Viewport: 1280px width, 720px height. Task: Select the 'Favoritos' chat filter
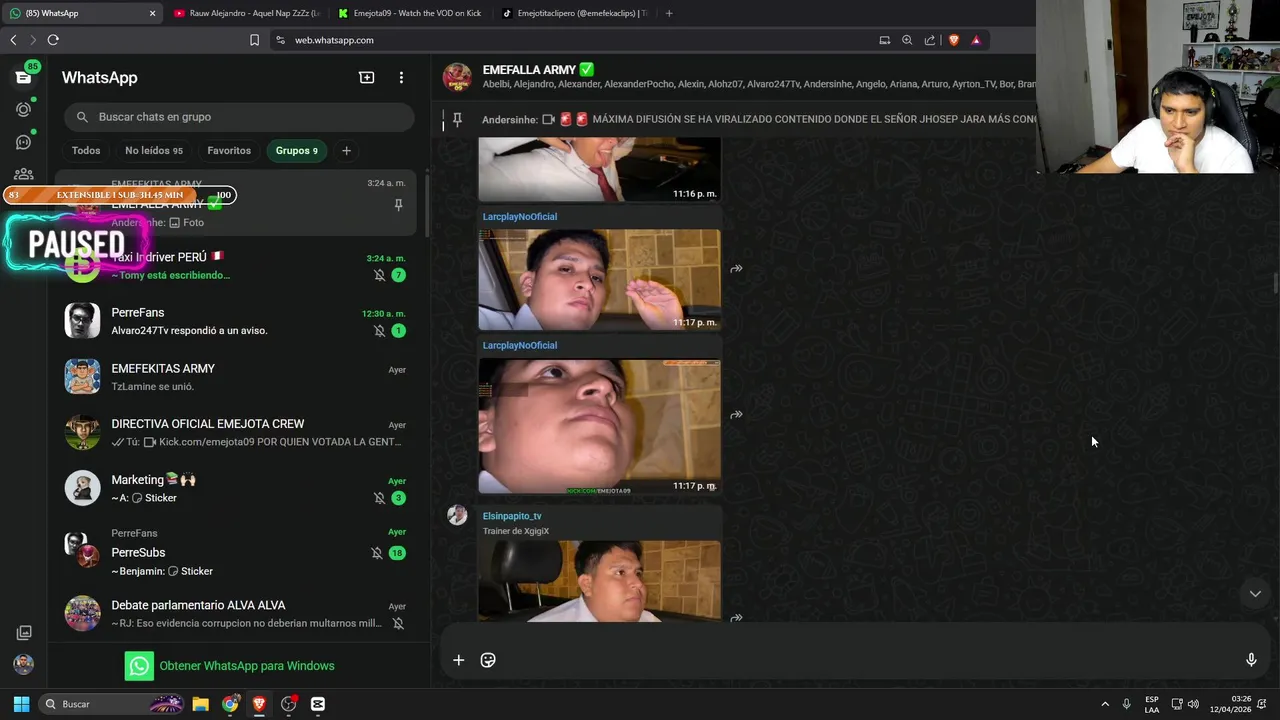(x=229, y=151)
